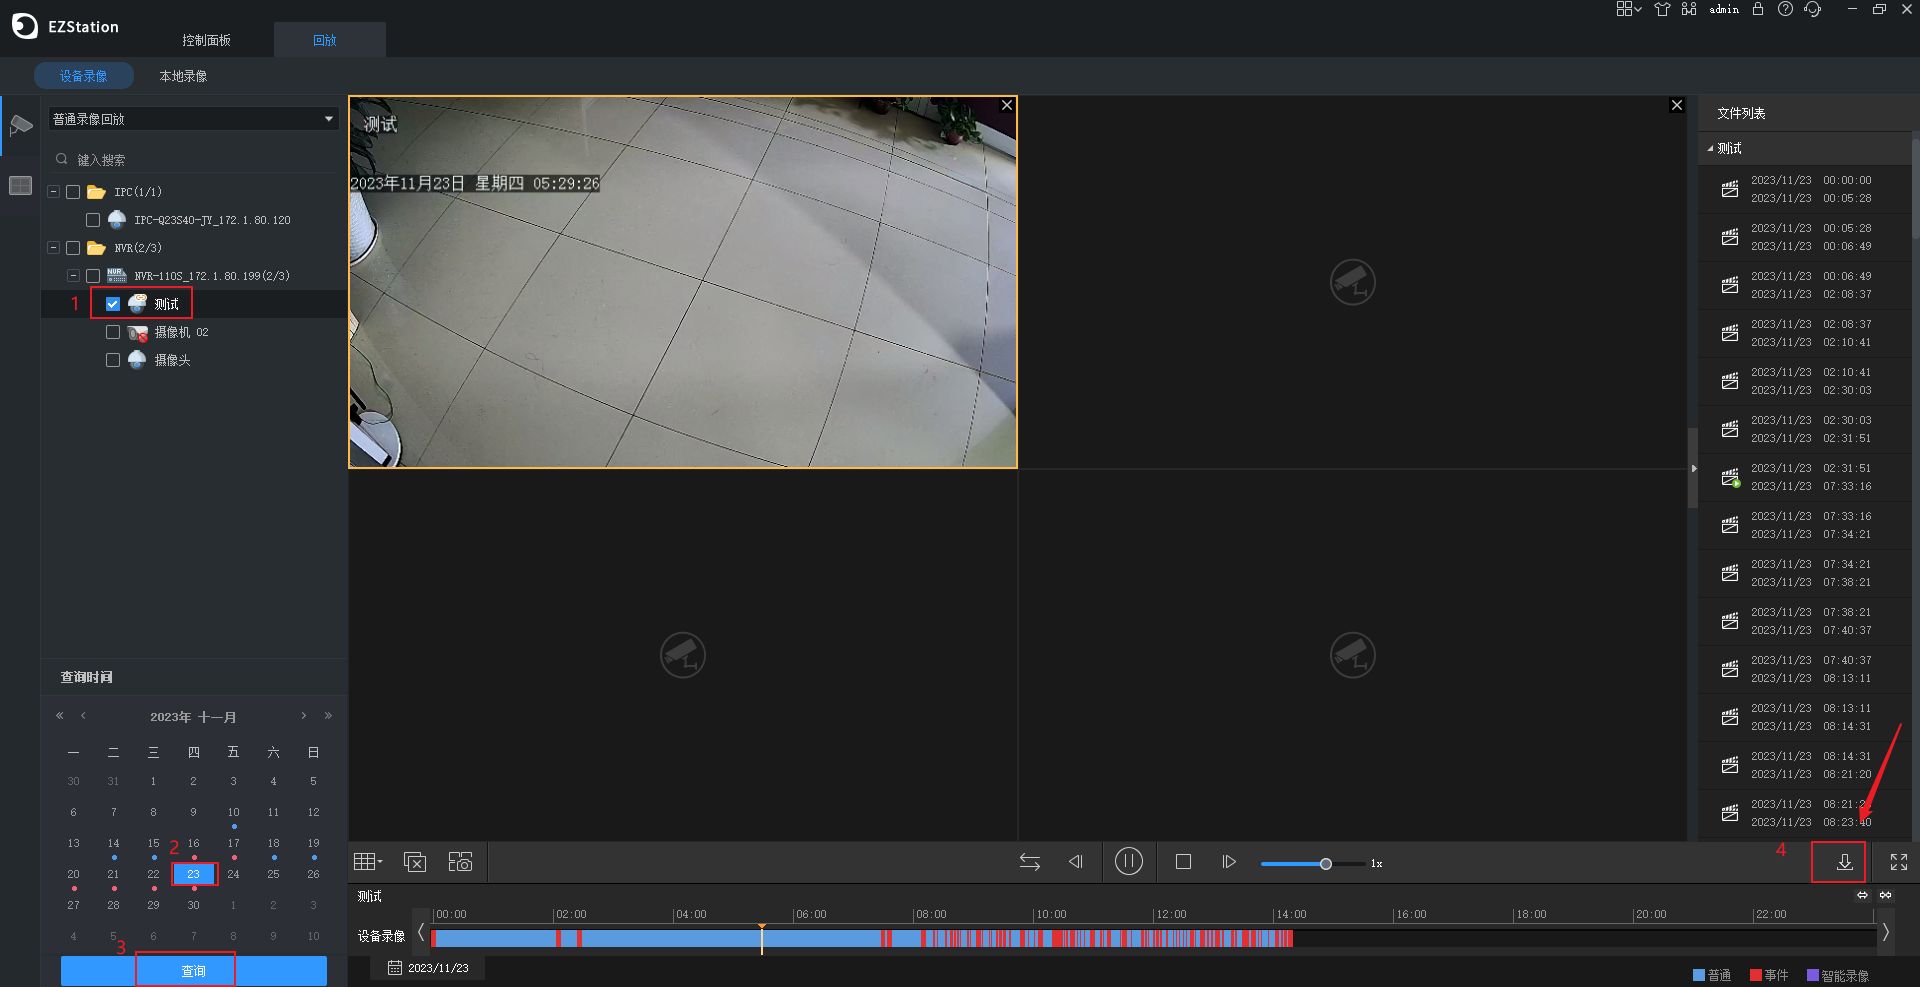Image resolution: width=1920 pixels, height=987 pixels.
Task: Open recording file 02:31:51 to 07:33:16
Action: [1804, 477]
